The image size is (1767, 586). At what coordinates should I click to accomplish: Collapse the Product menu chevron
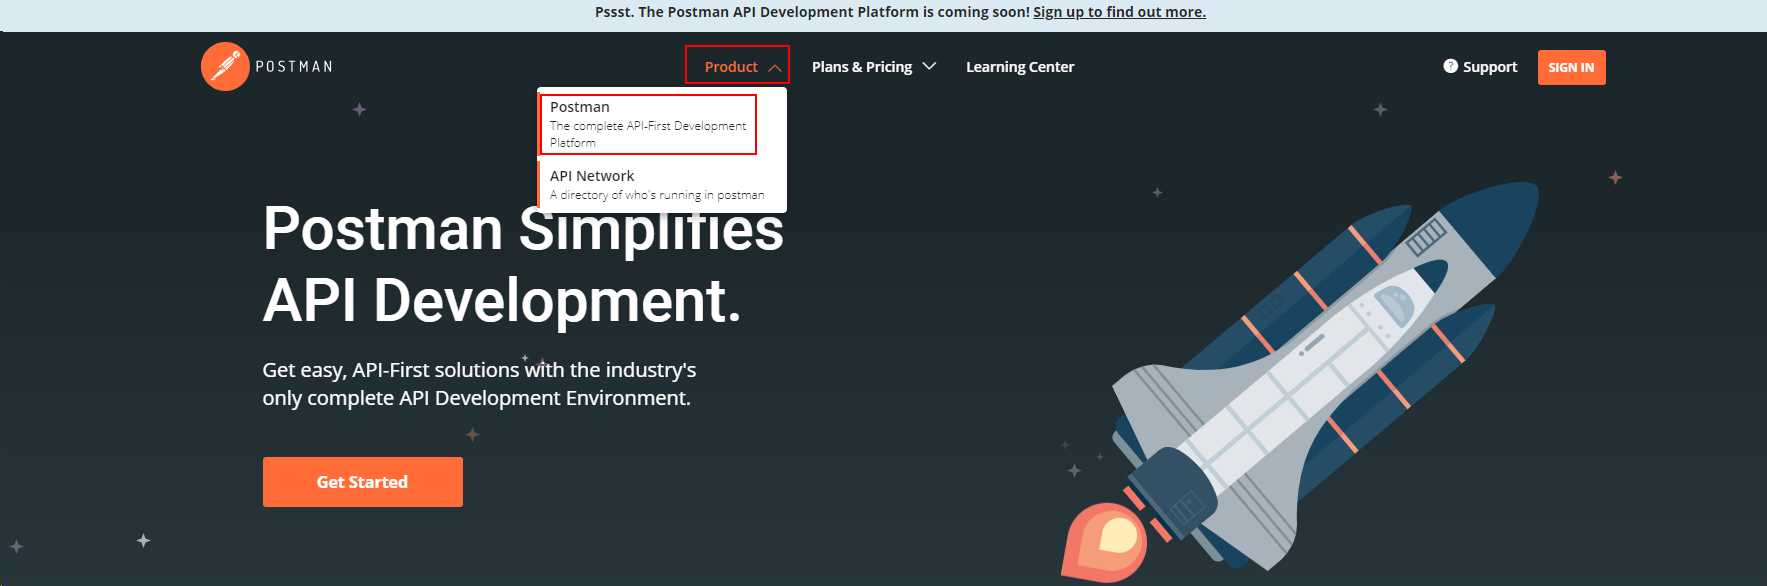click(775, 67)
